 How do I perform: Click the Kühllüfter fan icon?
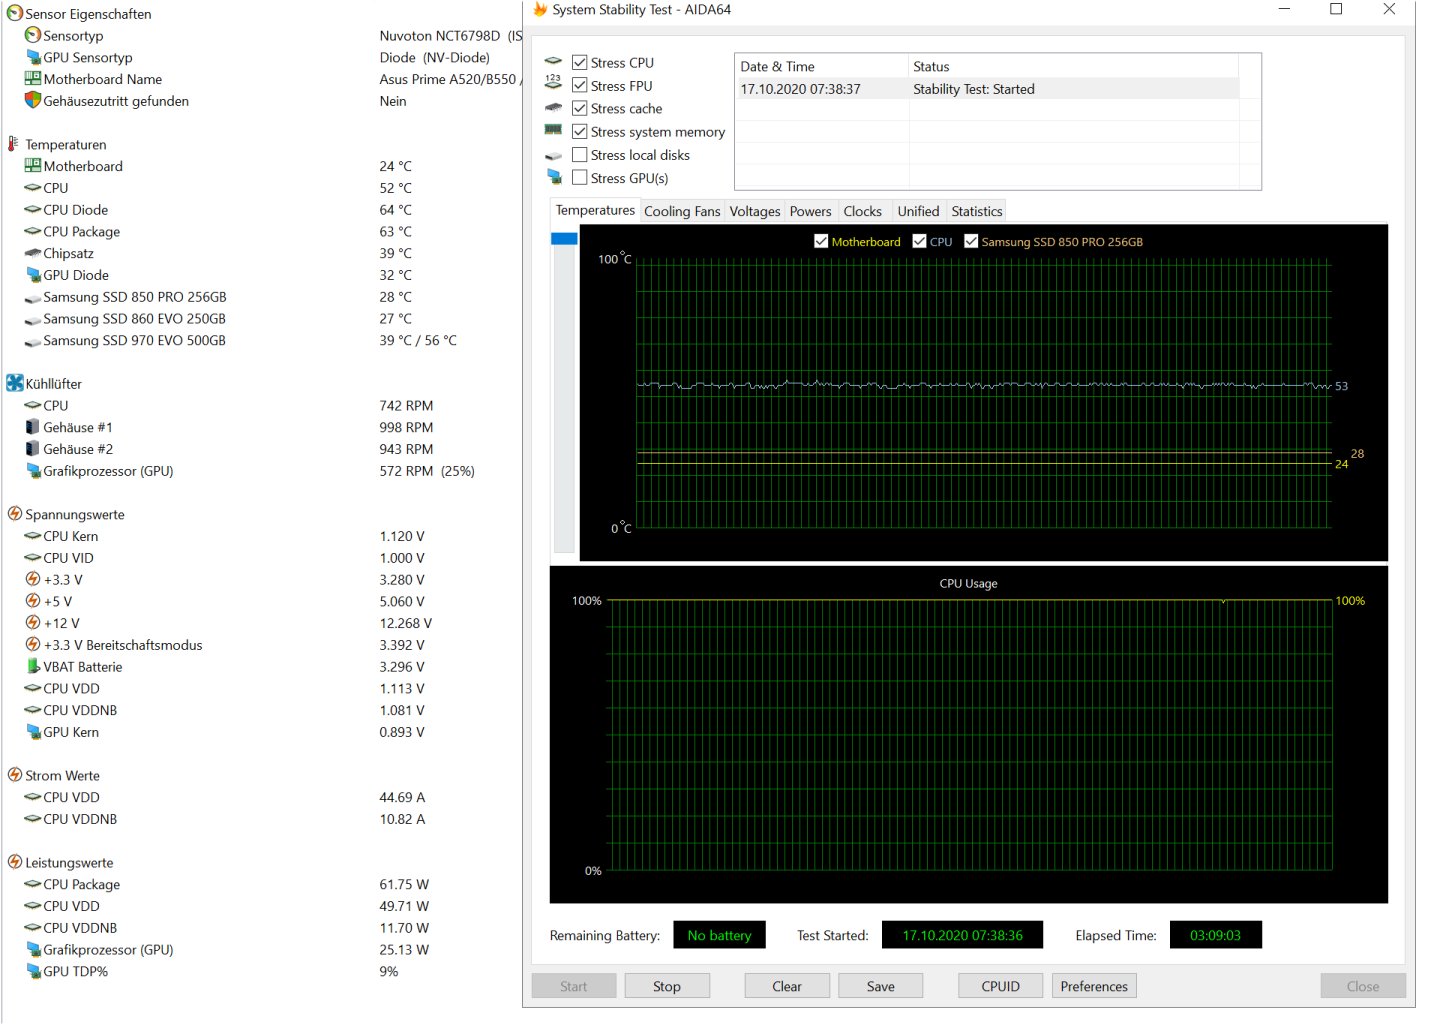(14, 383)
